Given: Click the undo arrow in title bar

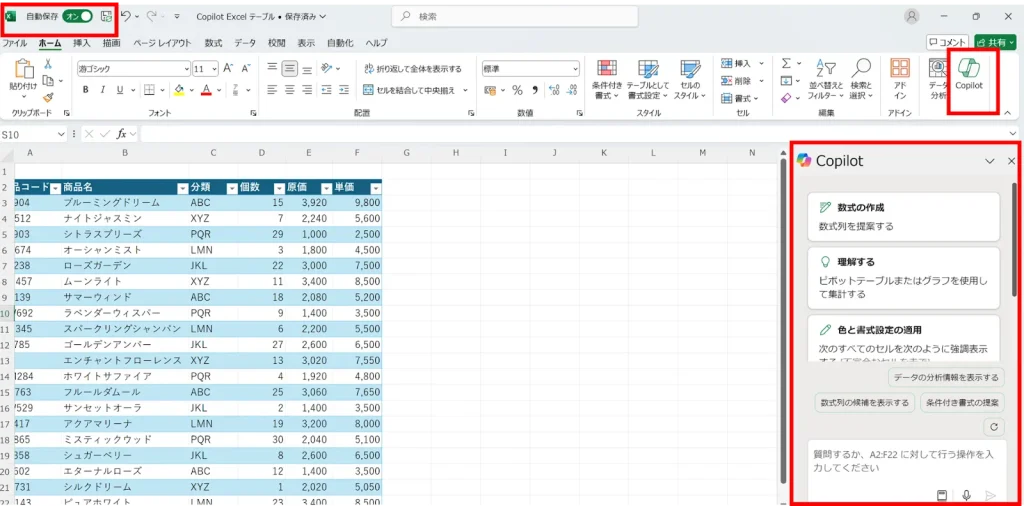Looking at the screenshot, I should pos(126,16).
